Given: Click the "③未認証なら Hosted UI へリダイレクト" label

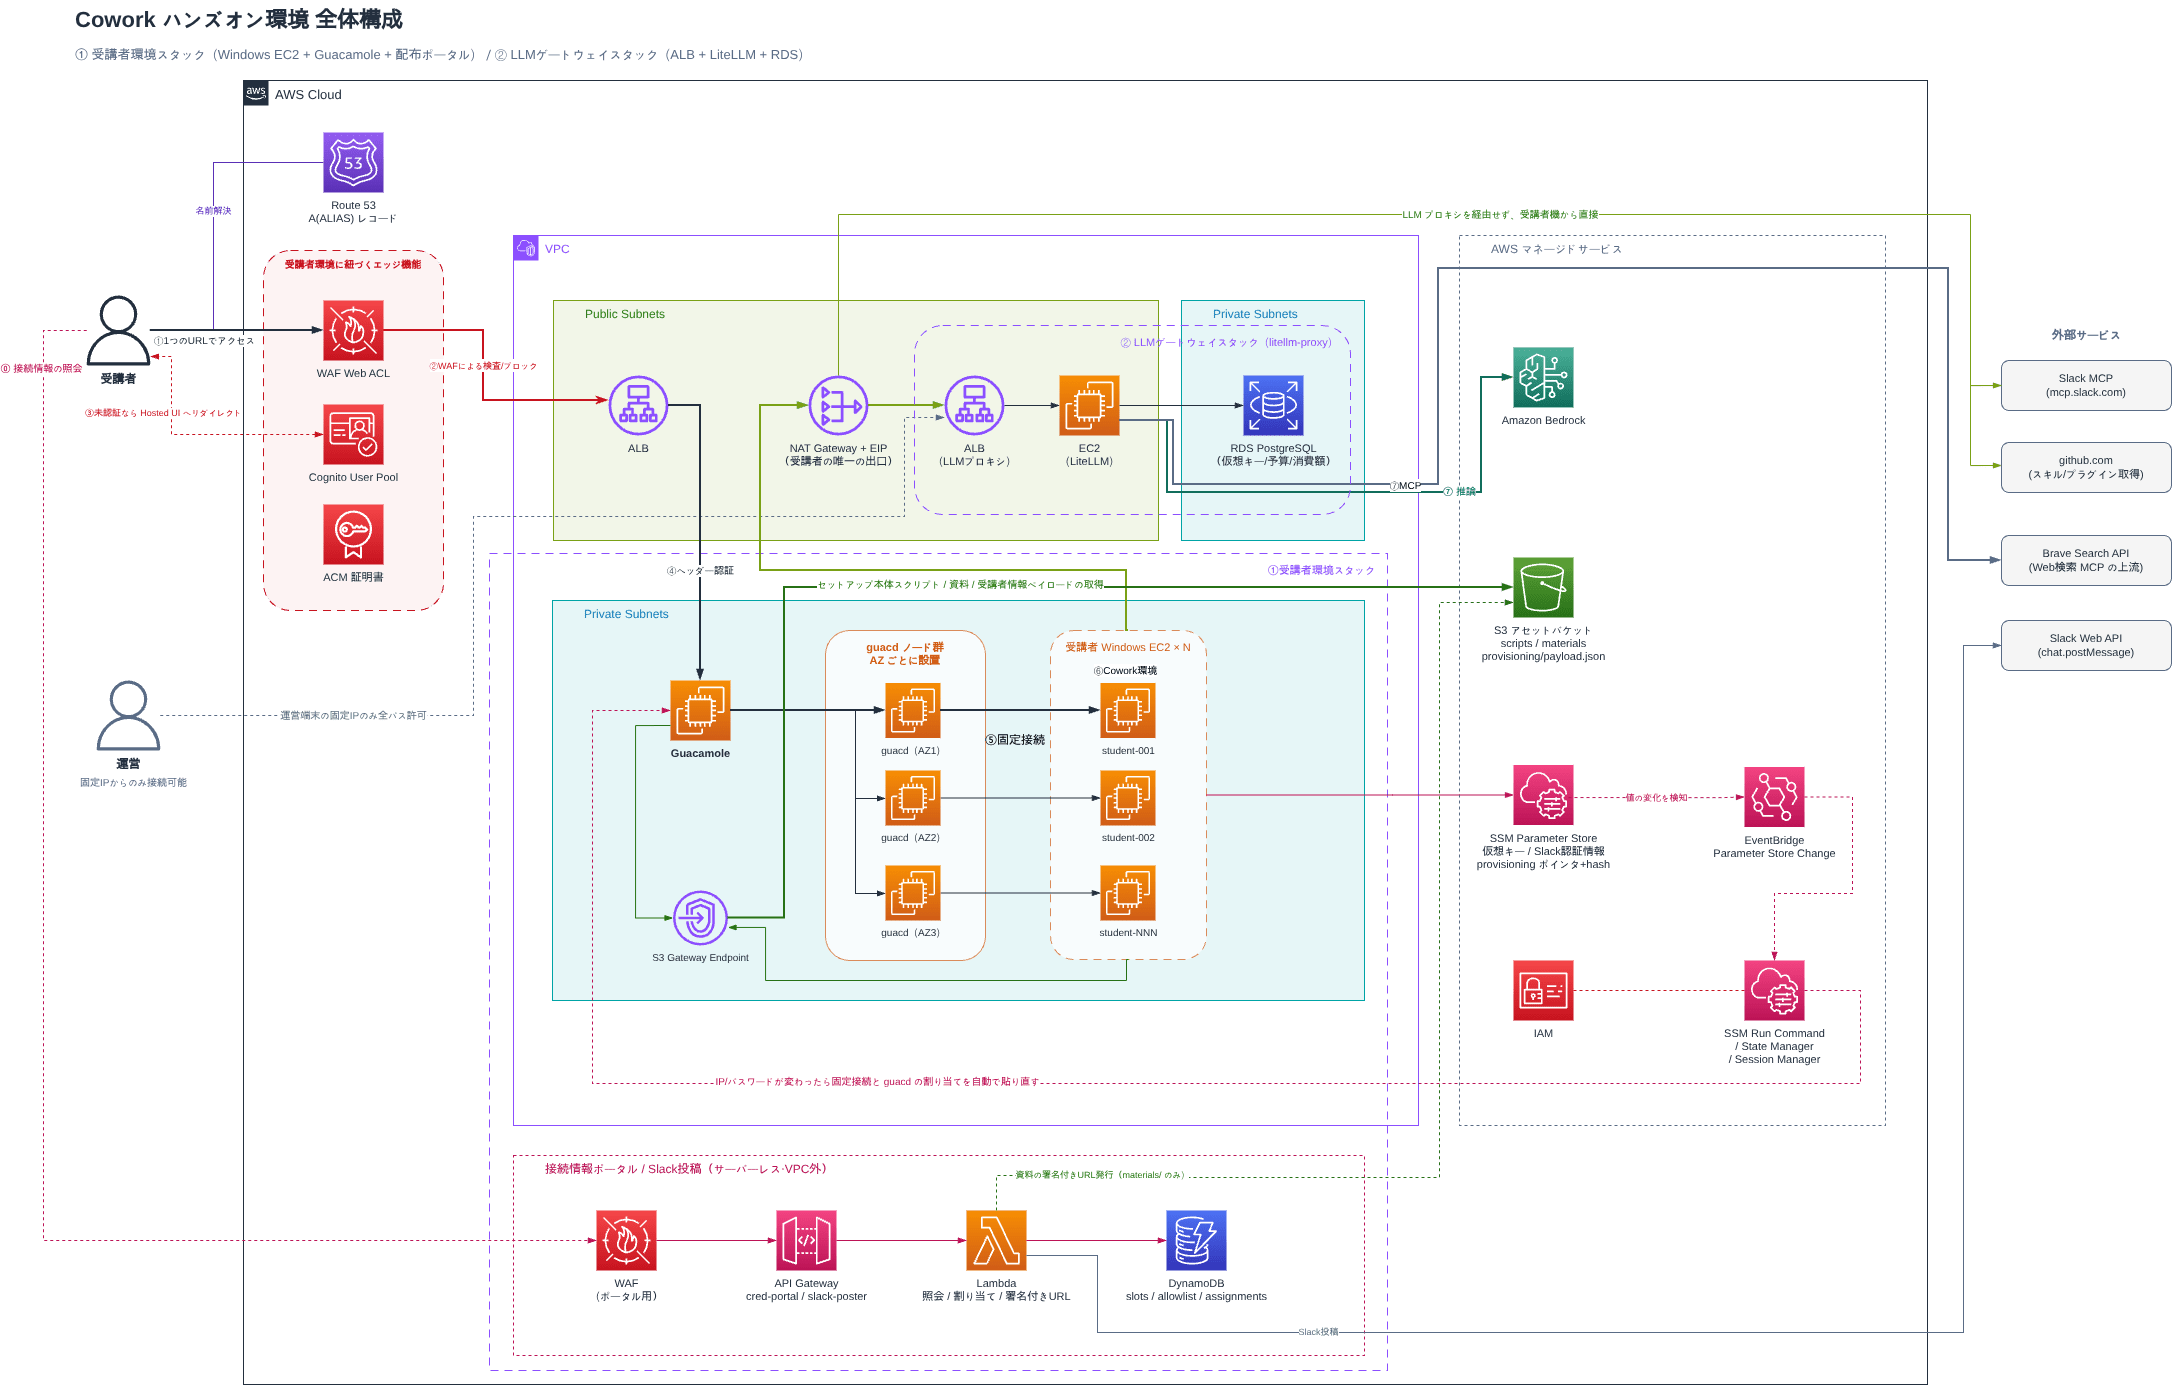Looking at the screenshot, I should pyautogui.click(x=162, y=413).
